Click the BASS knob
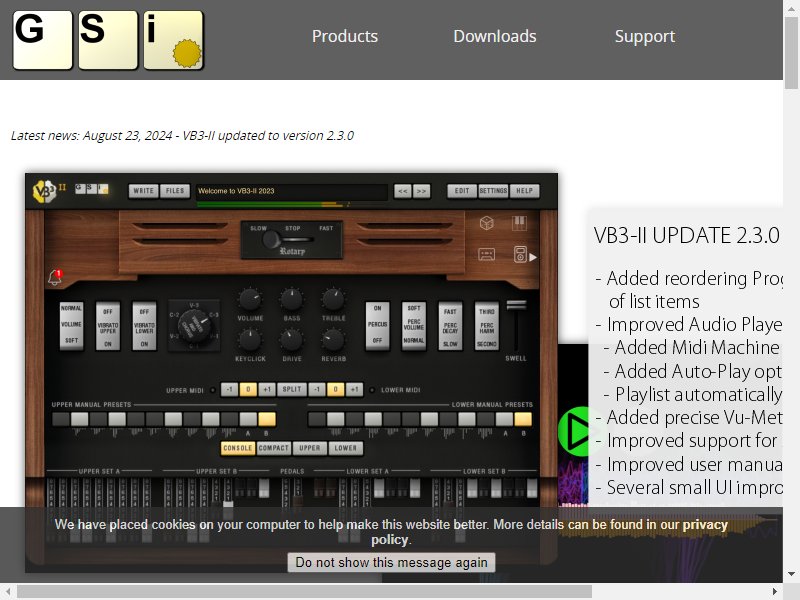800x600 pixels. (292, 299)
